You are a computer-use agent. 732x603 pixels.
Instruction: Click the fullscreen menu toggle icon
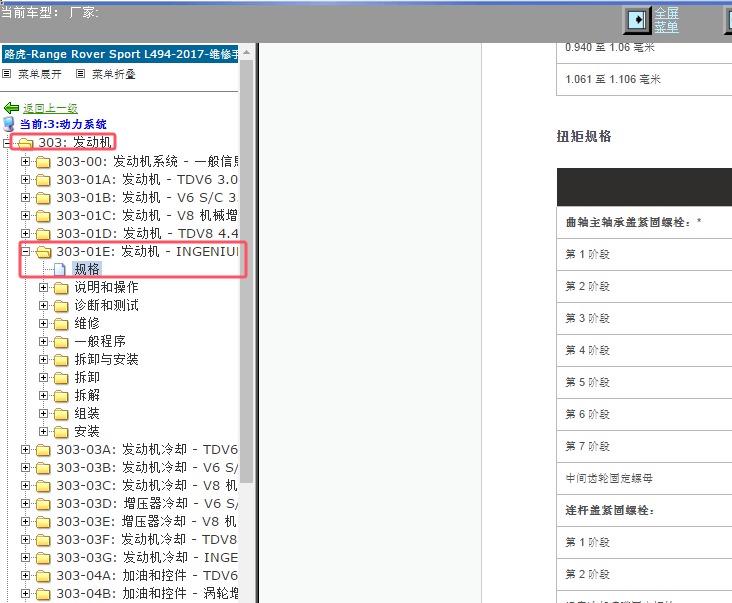(x=637, y=20)
